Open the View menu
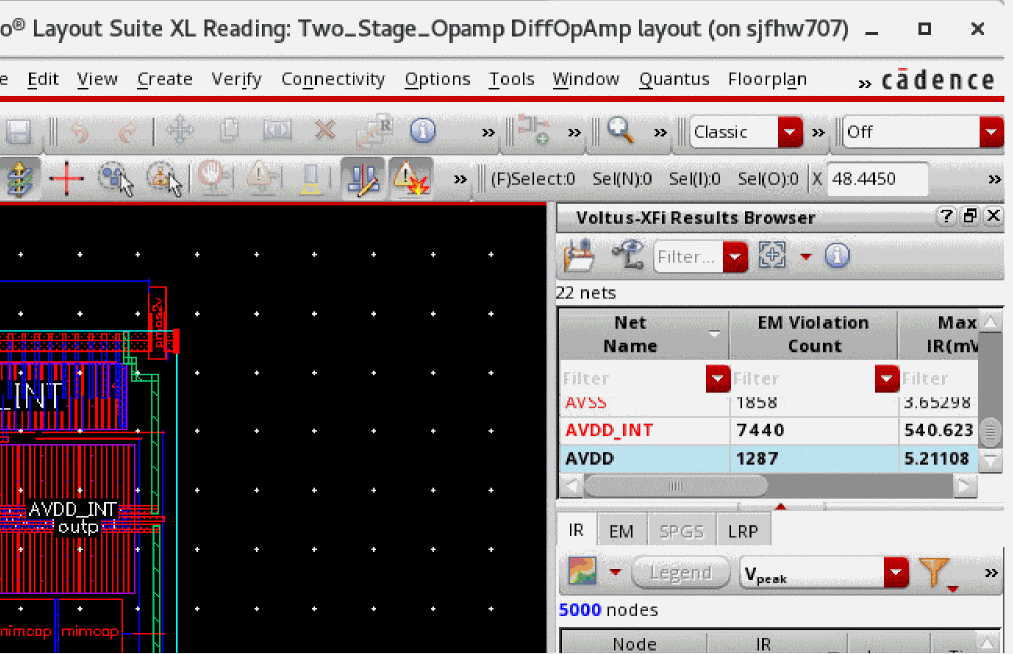 pos(98,79)
